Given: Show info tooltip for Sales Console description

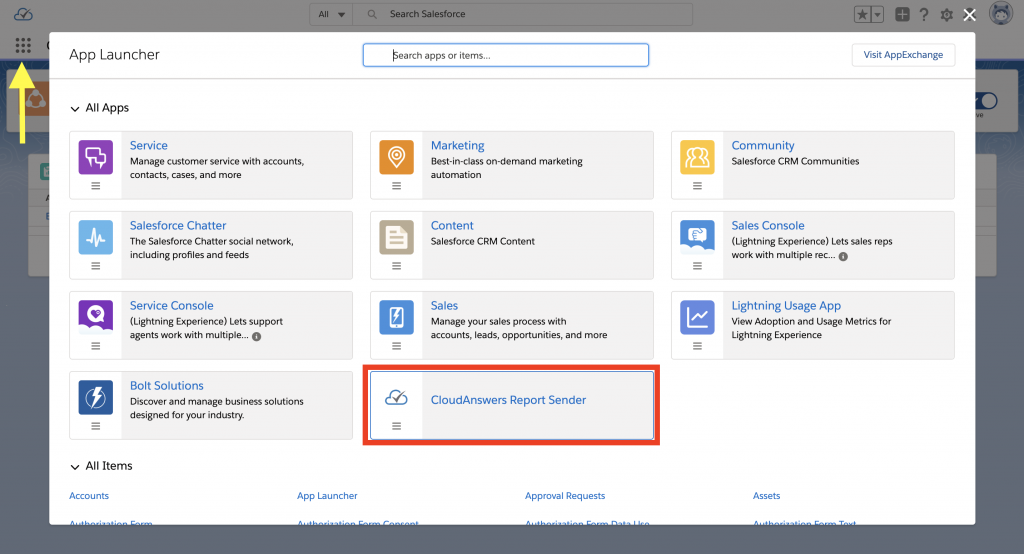Looking at the screenshot, I should (843, 257).
